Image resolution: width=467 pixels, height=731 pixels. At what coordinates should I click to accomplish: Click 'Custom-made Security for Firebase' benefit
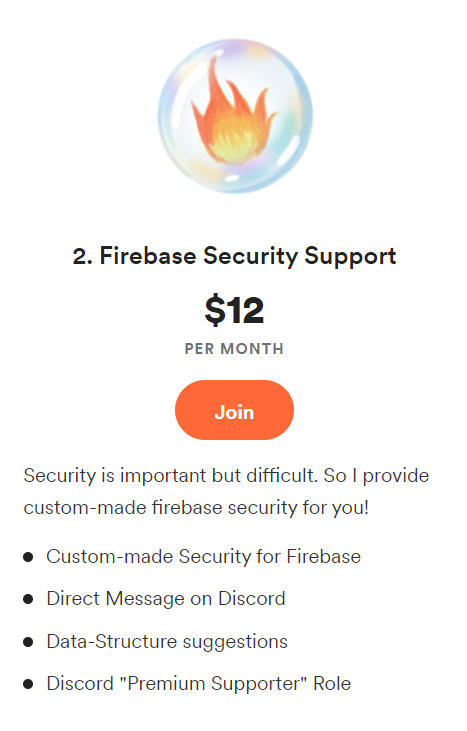point(203,557)
